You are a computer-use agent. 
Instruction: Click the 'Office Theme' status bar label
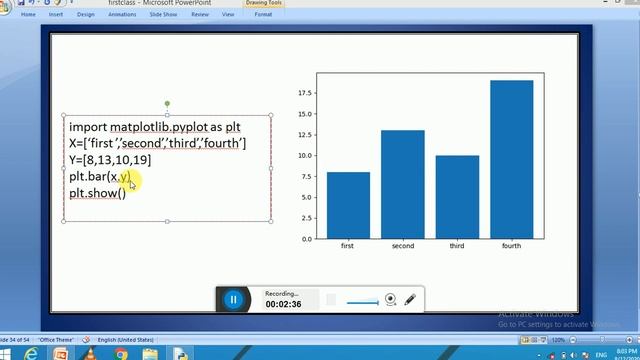point(56,340)
